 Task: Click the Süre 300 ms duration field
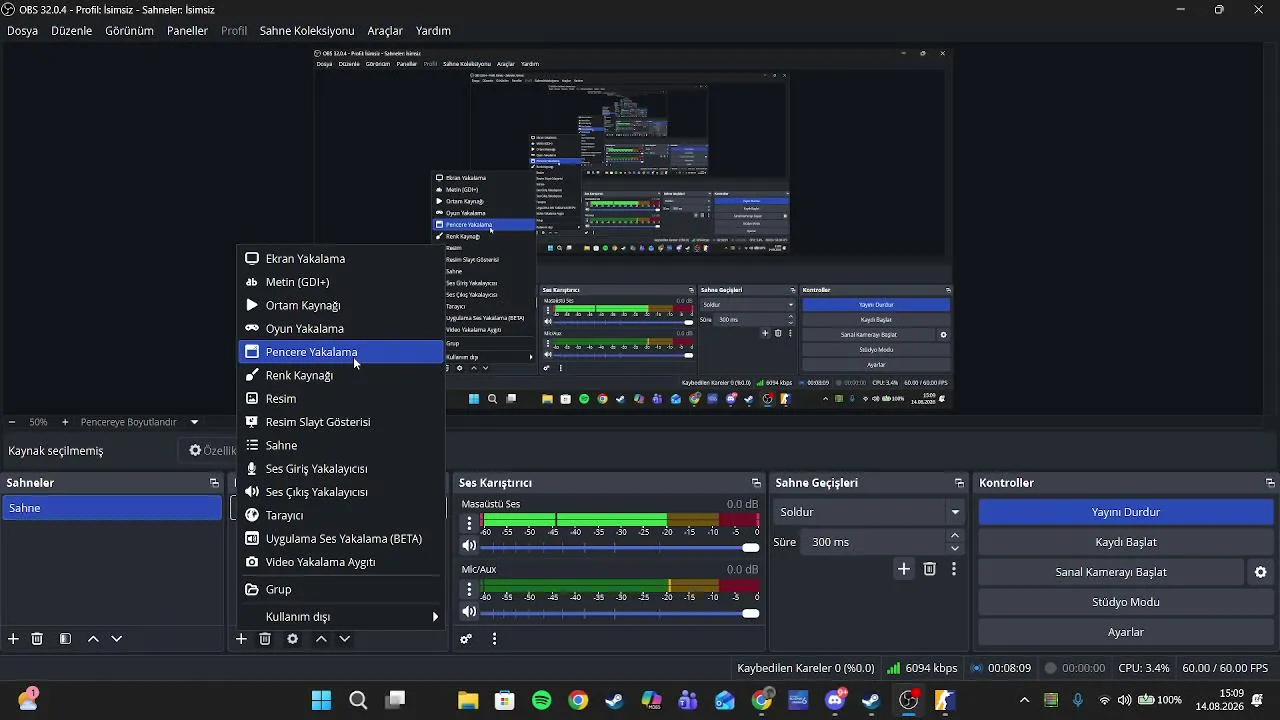point(873,542)
